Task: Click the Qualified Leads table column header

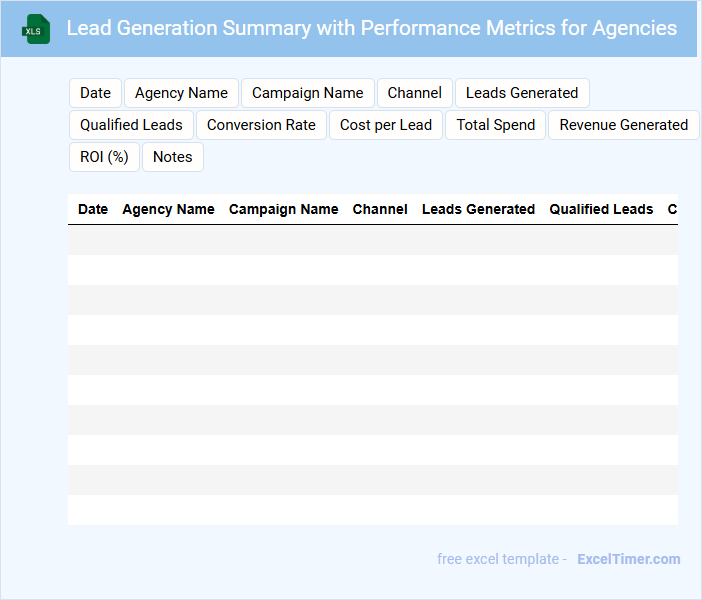Action: point(601,209)
